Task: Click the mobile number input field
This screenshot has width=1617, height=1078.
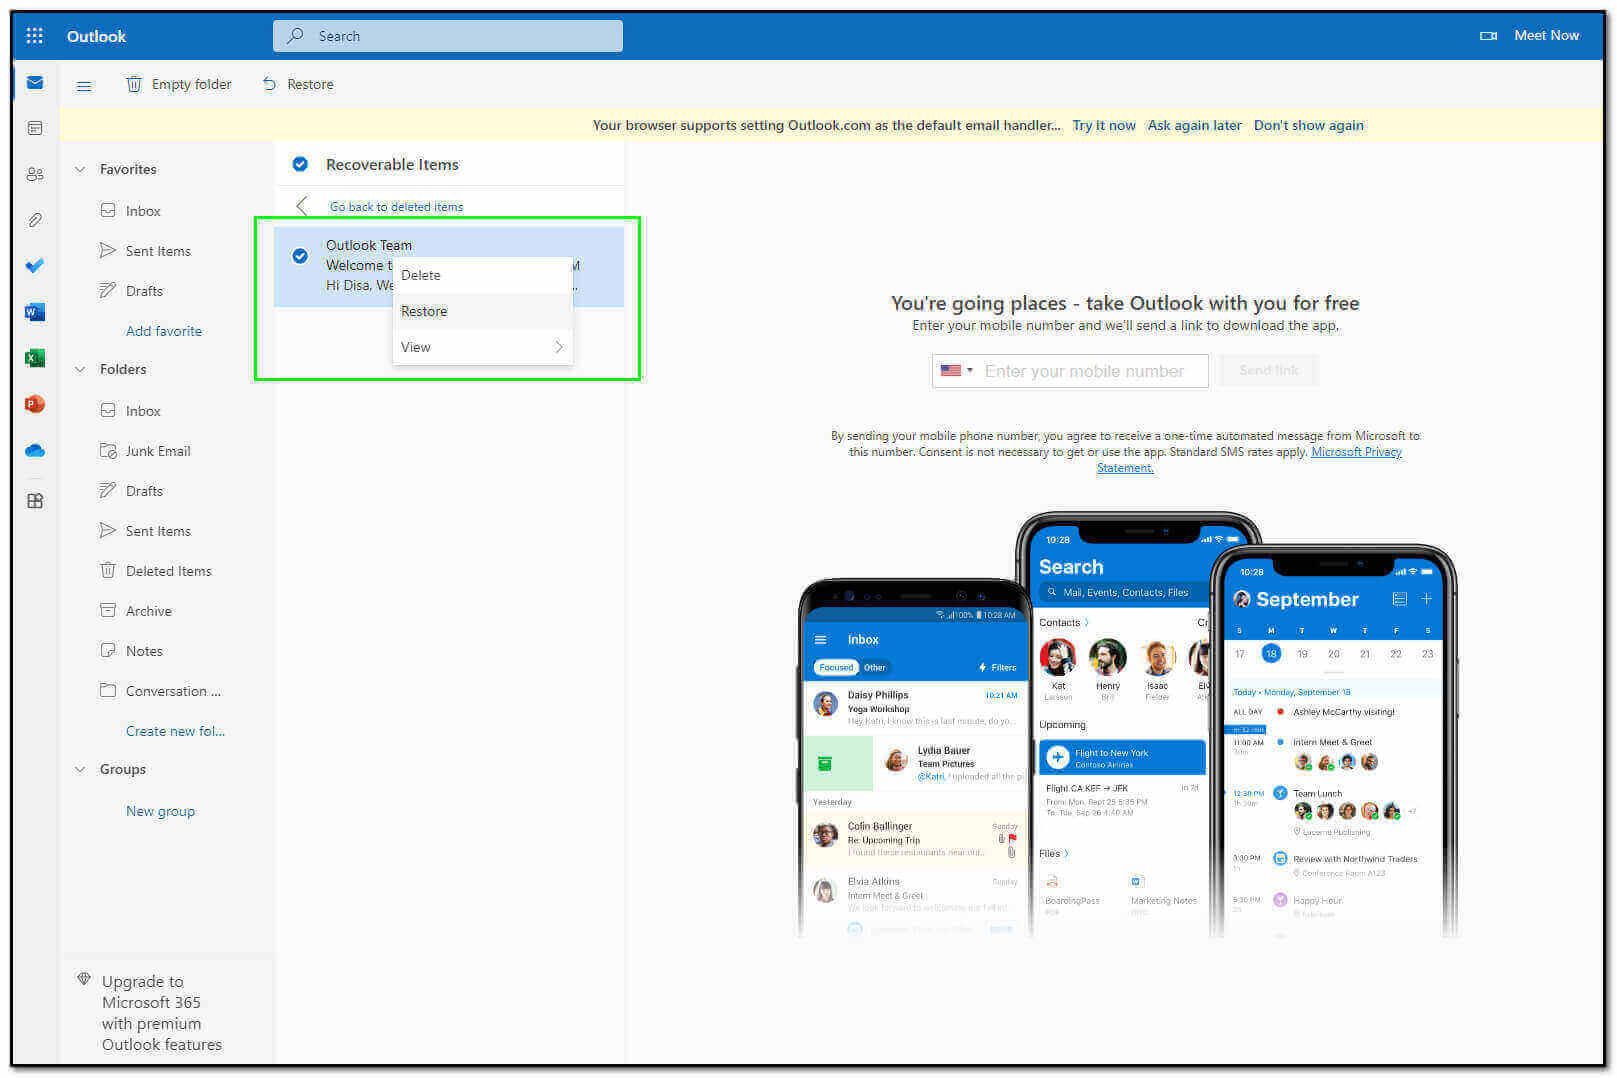Action: tap(1090, 371)
